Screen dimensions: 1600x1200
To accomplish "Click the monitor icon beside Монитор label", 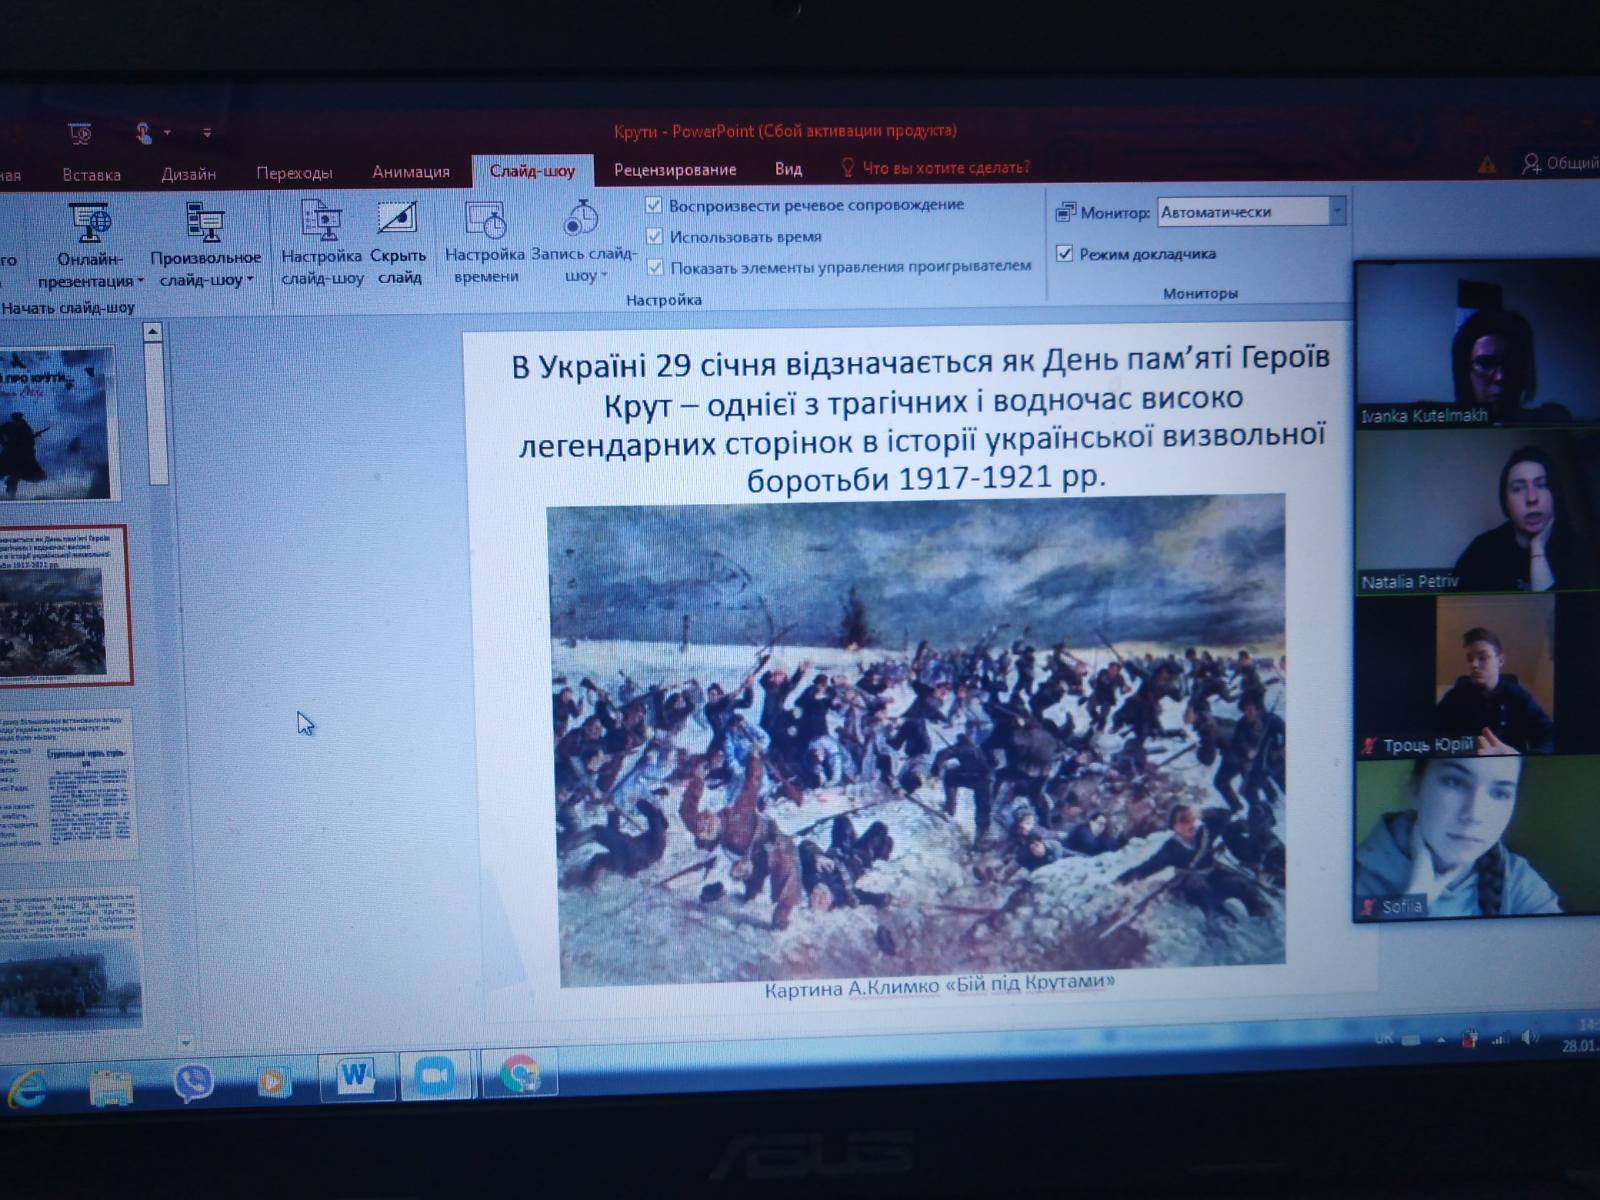I will click(1065, 212).
